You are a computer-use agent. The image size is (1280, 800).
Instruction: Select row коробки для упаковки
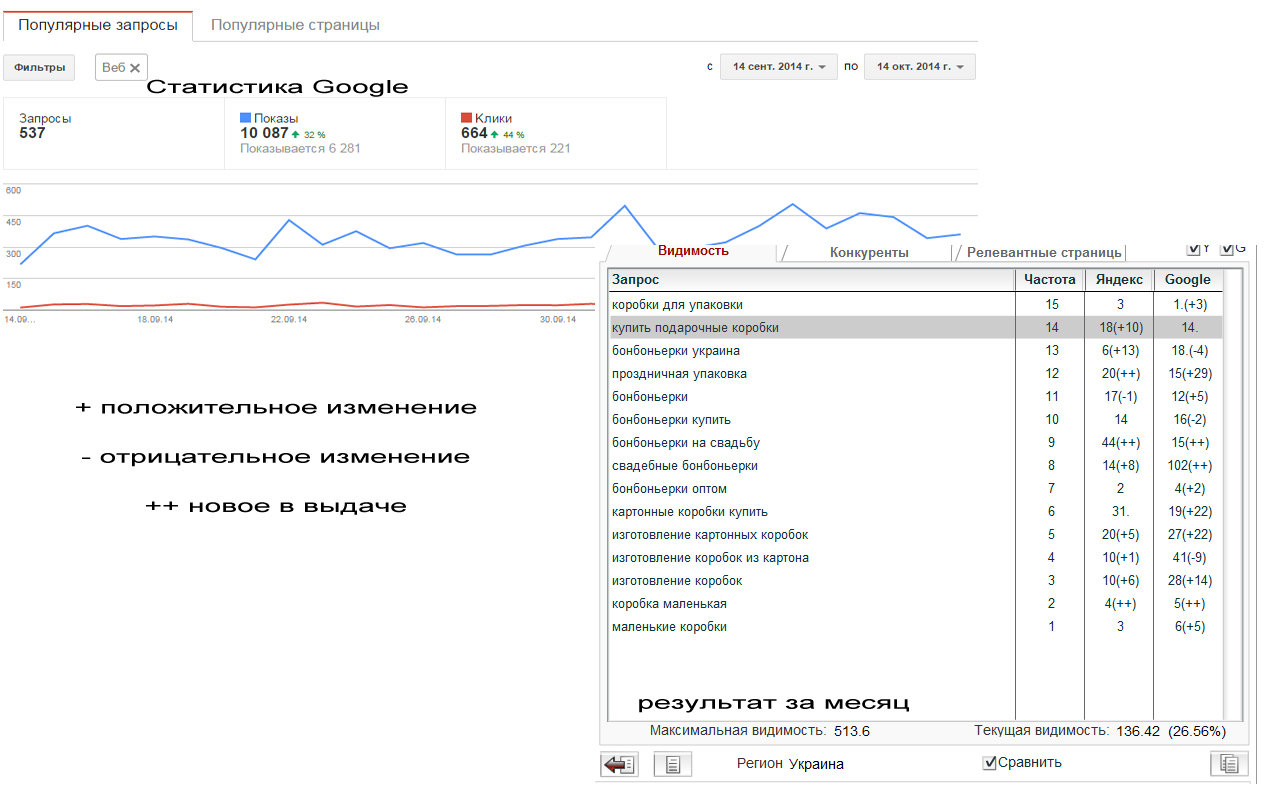[916, 304]
